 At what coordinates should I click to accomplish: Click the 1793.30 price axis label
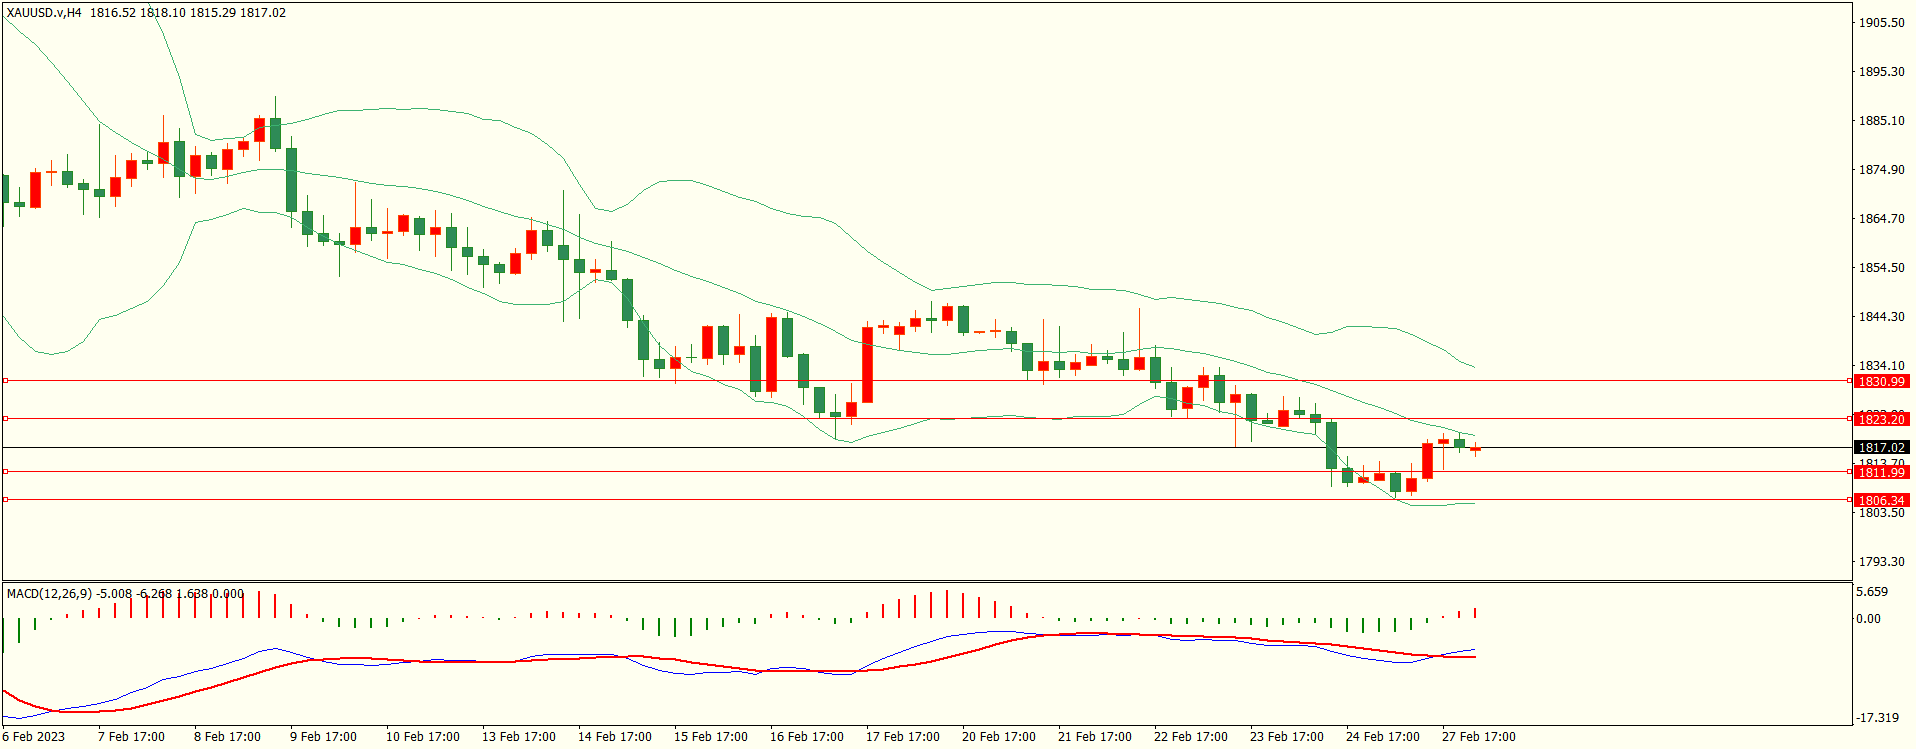(1881, 561)
